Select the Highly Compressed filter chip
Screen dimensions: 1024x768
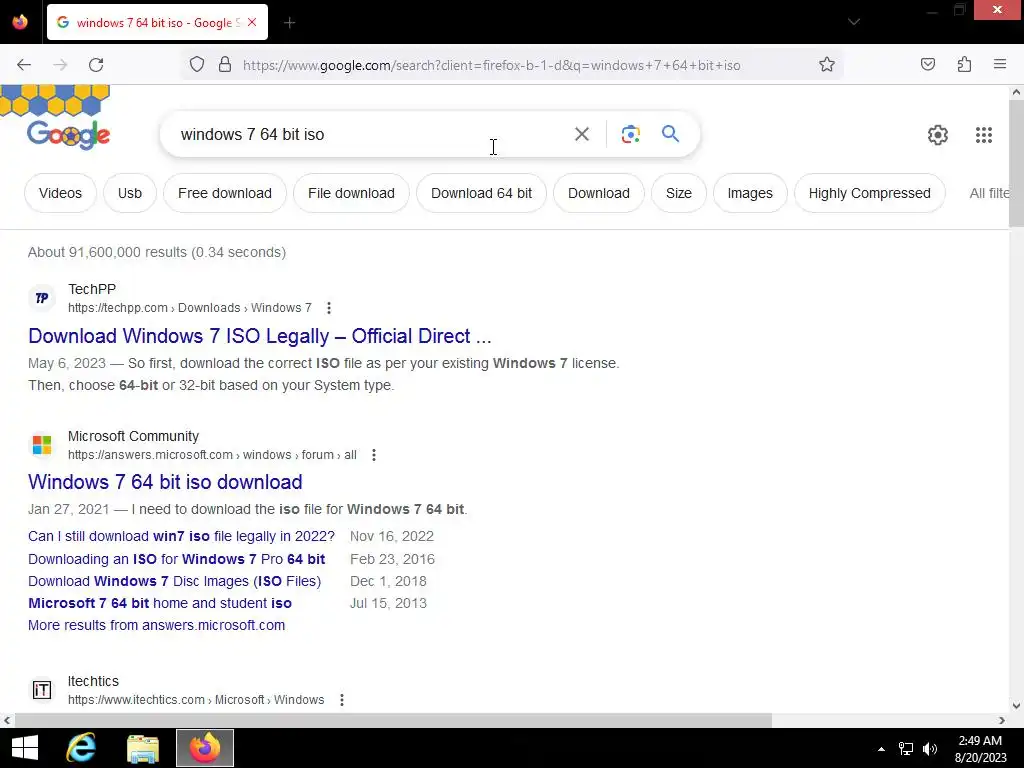[869, 193]
